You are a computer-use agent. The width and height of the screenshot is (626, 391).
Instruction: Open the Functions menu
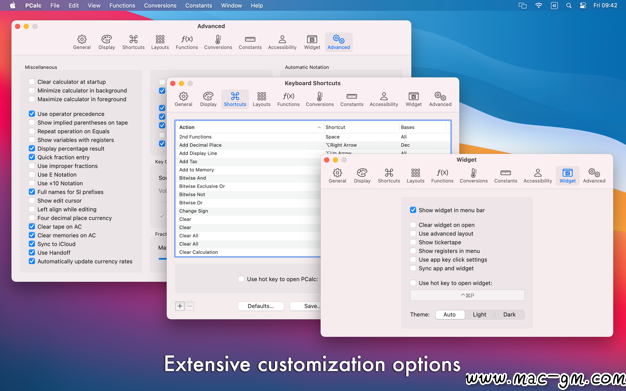[x=122, y=6]
